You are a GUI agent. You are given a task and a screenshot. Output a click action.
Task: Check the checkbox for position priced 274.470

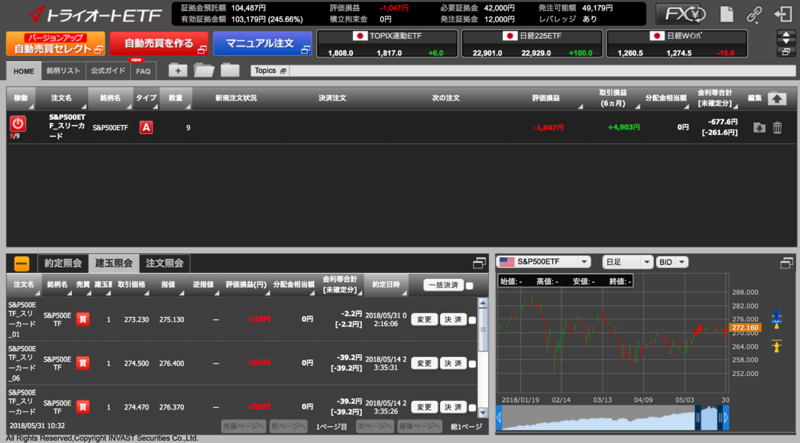click(x=472, y=408)
